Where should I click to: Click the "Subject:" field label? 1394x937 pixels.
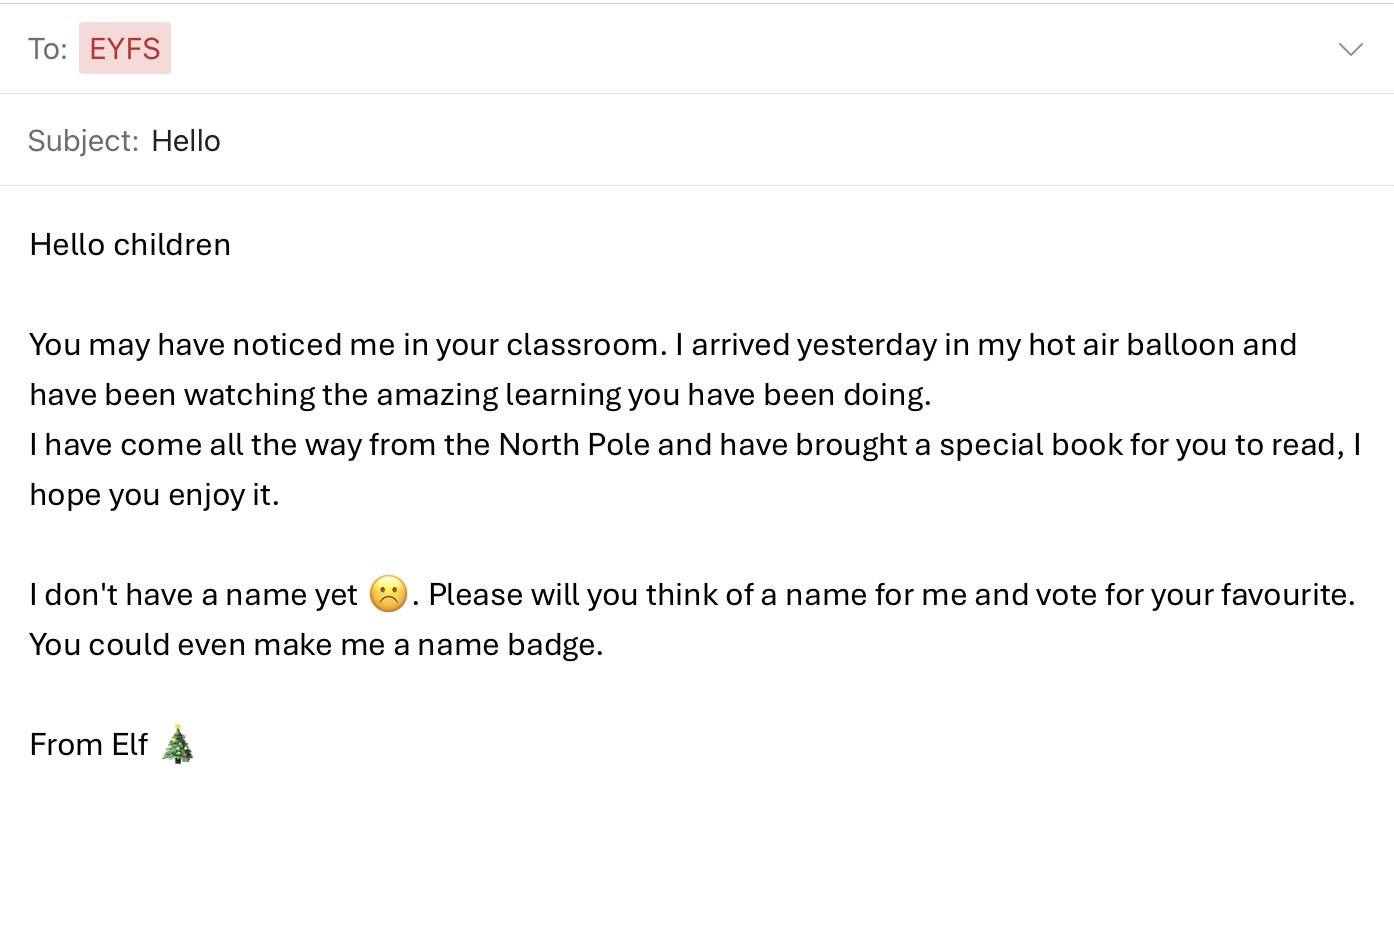[x=83, y=141]
